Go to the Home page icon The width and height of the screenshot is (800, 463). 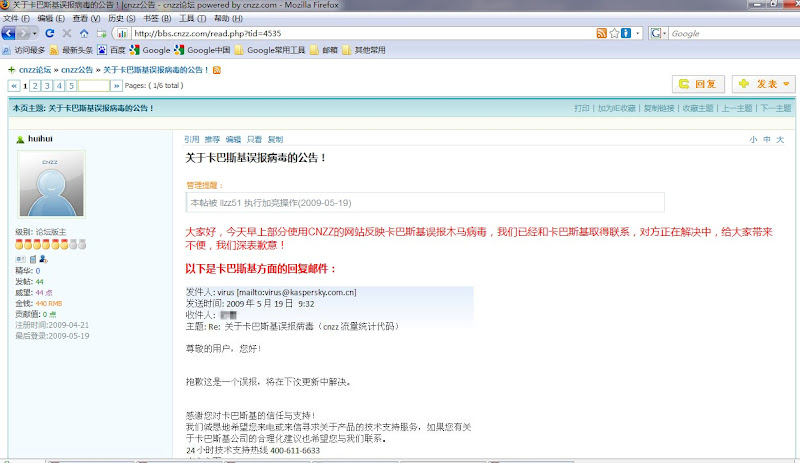[84, 33]
